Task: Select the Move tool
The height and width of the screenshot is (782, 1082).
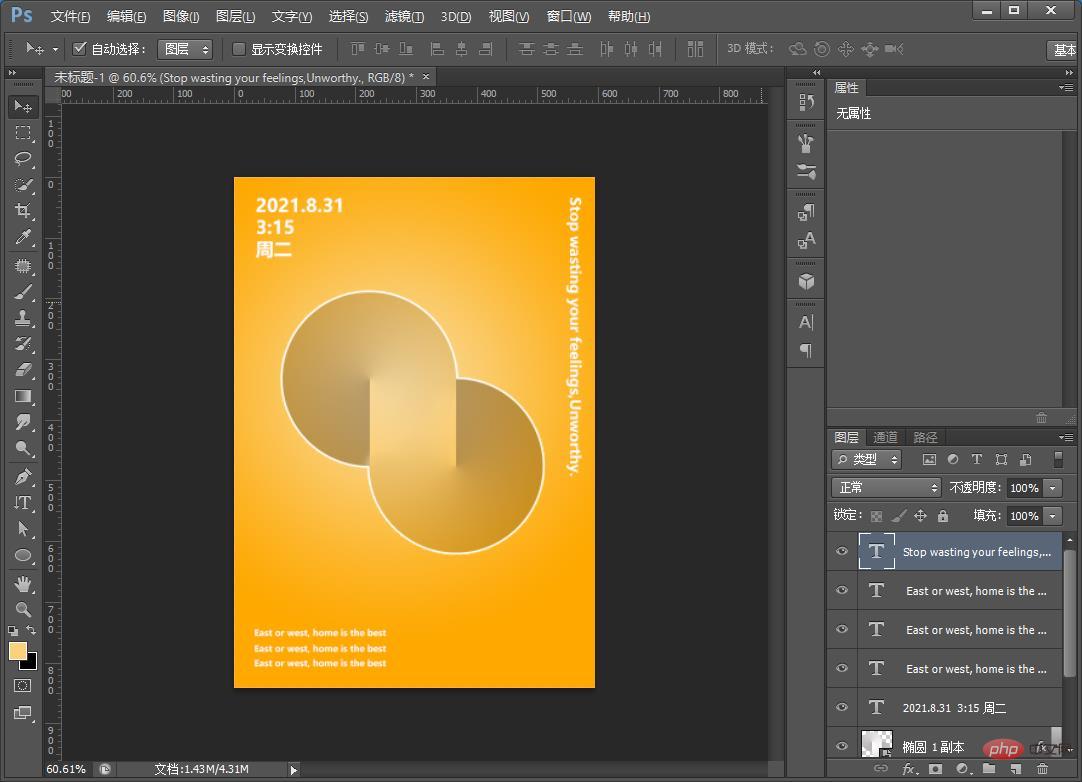Action: (x=23, y=106)
